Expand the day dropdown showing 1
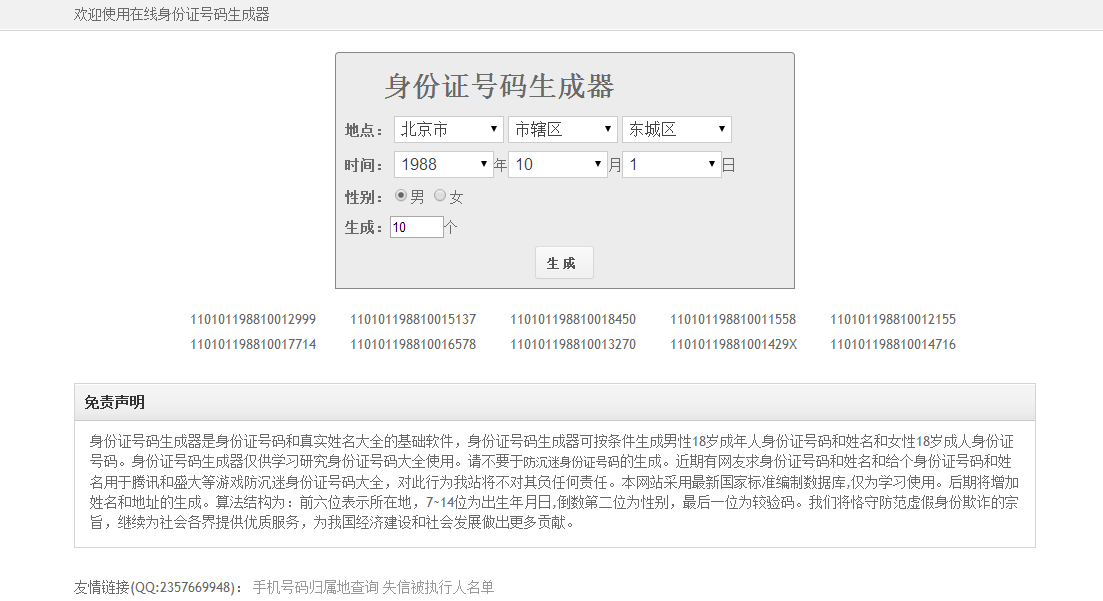 click(x=671, y=165)
